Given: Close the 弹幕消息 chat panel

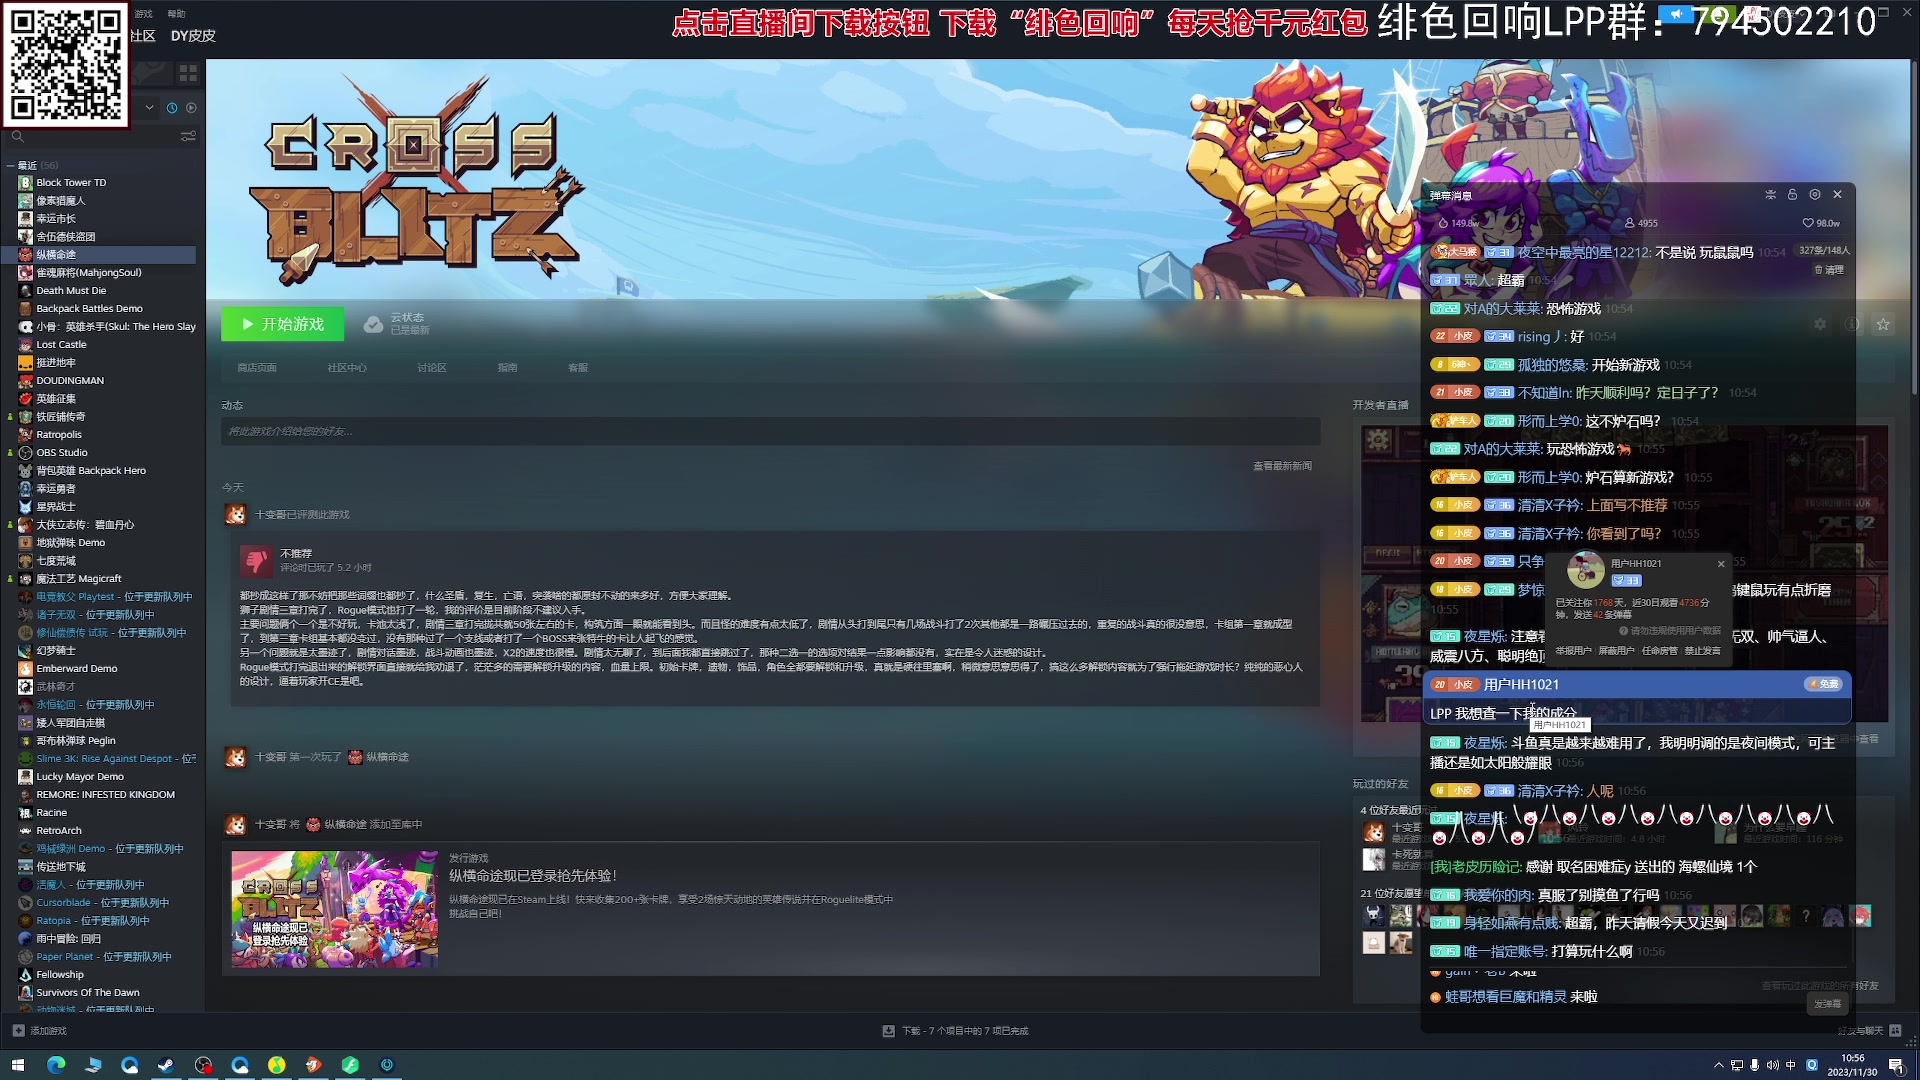Looking at the screenshot, I should point(1837,195).
